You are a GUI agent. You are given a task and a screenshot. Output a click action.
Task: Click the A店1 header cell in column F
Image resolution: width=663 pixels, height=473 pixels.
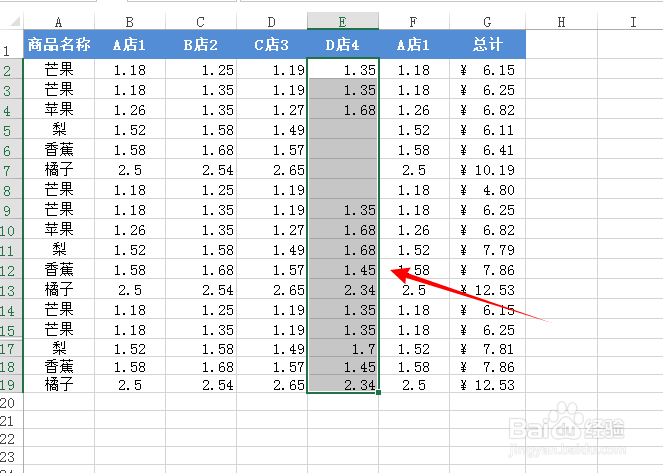pos(414,44)
